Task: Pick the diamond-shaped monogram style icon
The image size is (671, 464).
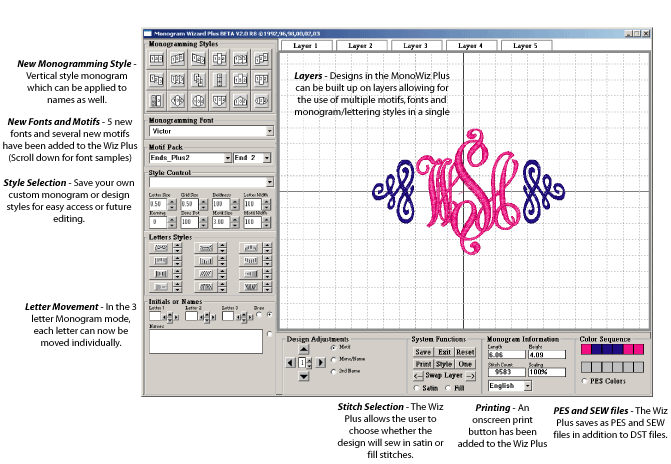Action: click(x=177, y=101)
